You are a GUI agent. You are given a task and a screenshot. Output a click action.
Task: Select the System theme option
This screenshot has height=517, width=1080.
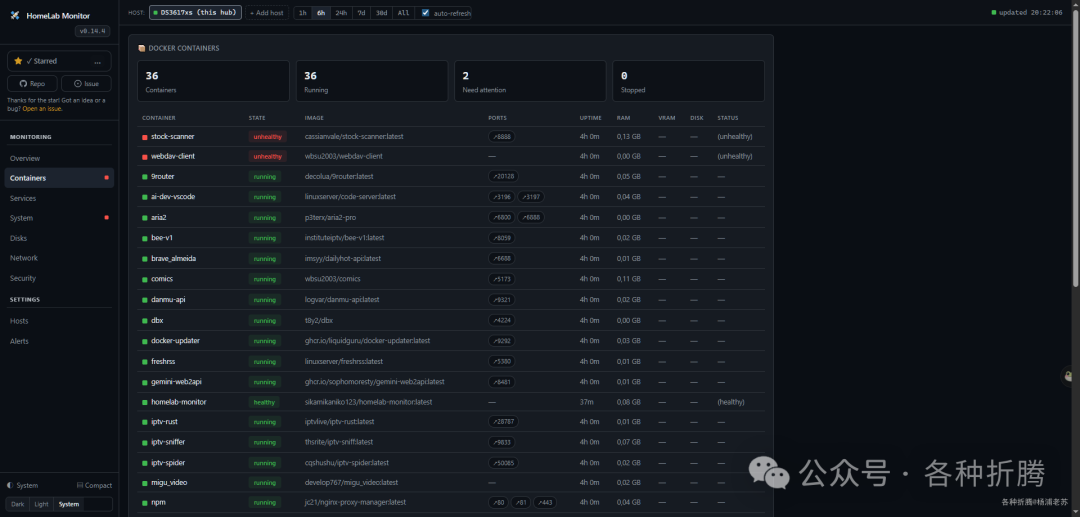tap(69, 505)
